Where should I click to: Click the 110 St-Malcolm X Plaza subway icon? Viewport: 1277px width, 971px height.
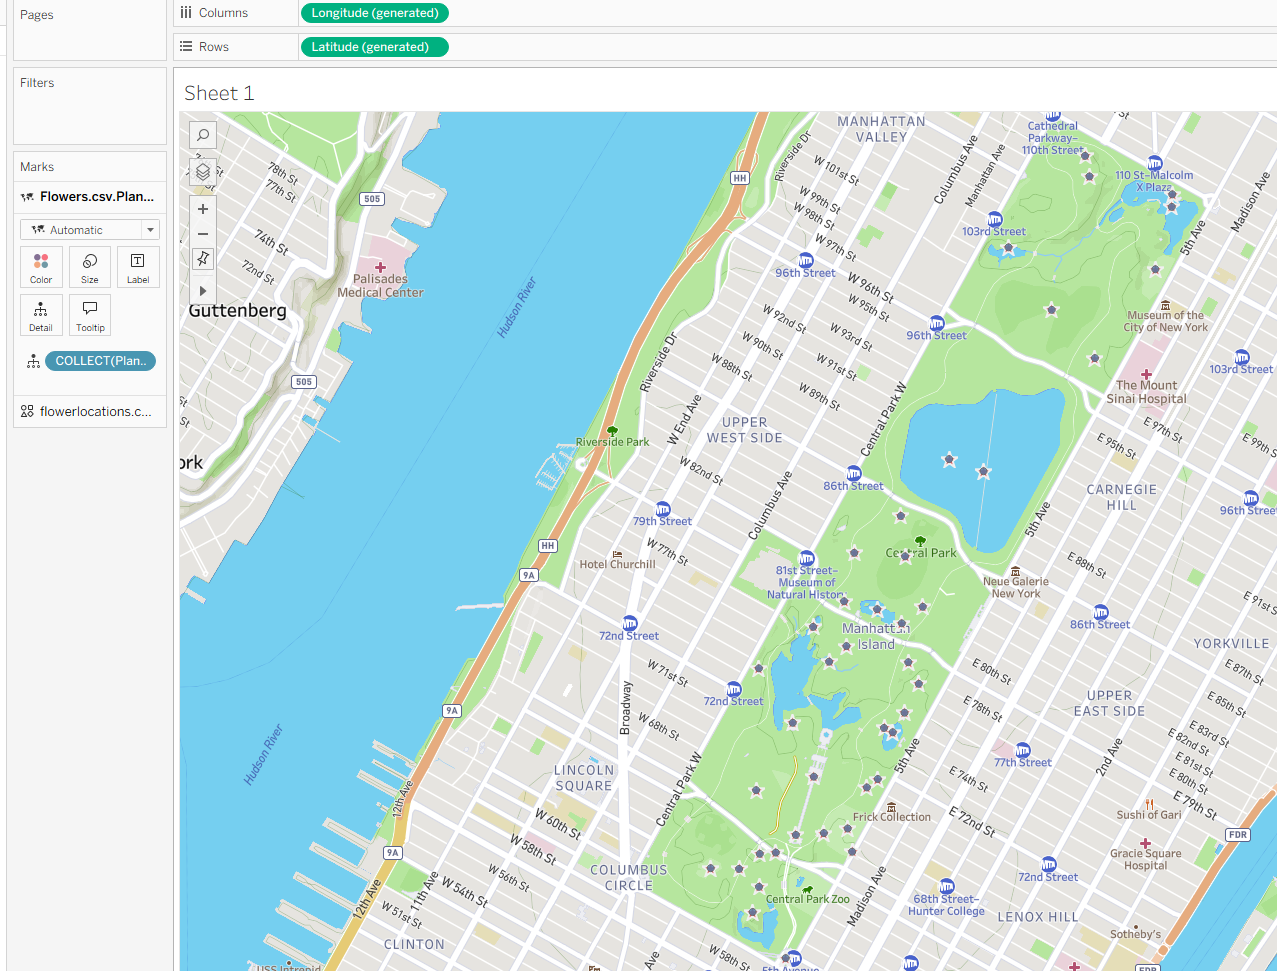tap(1155, 163)
